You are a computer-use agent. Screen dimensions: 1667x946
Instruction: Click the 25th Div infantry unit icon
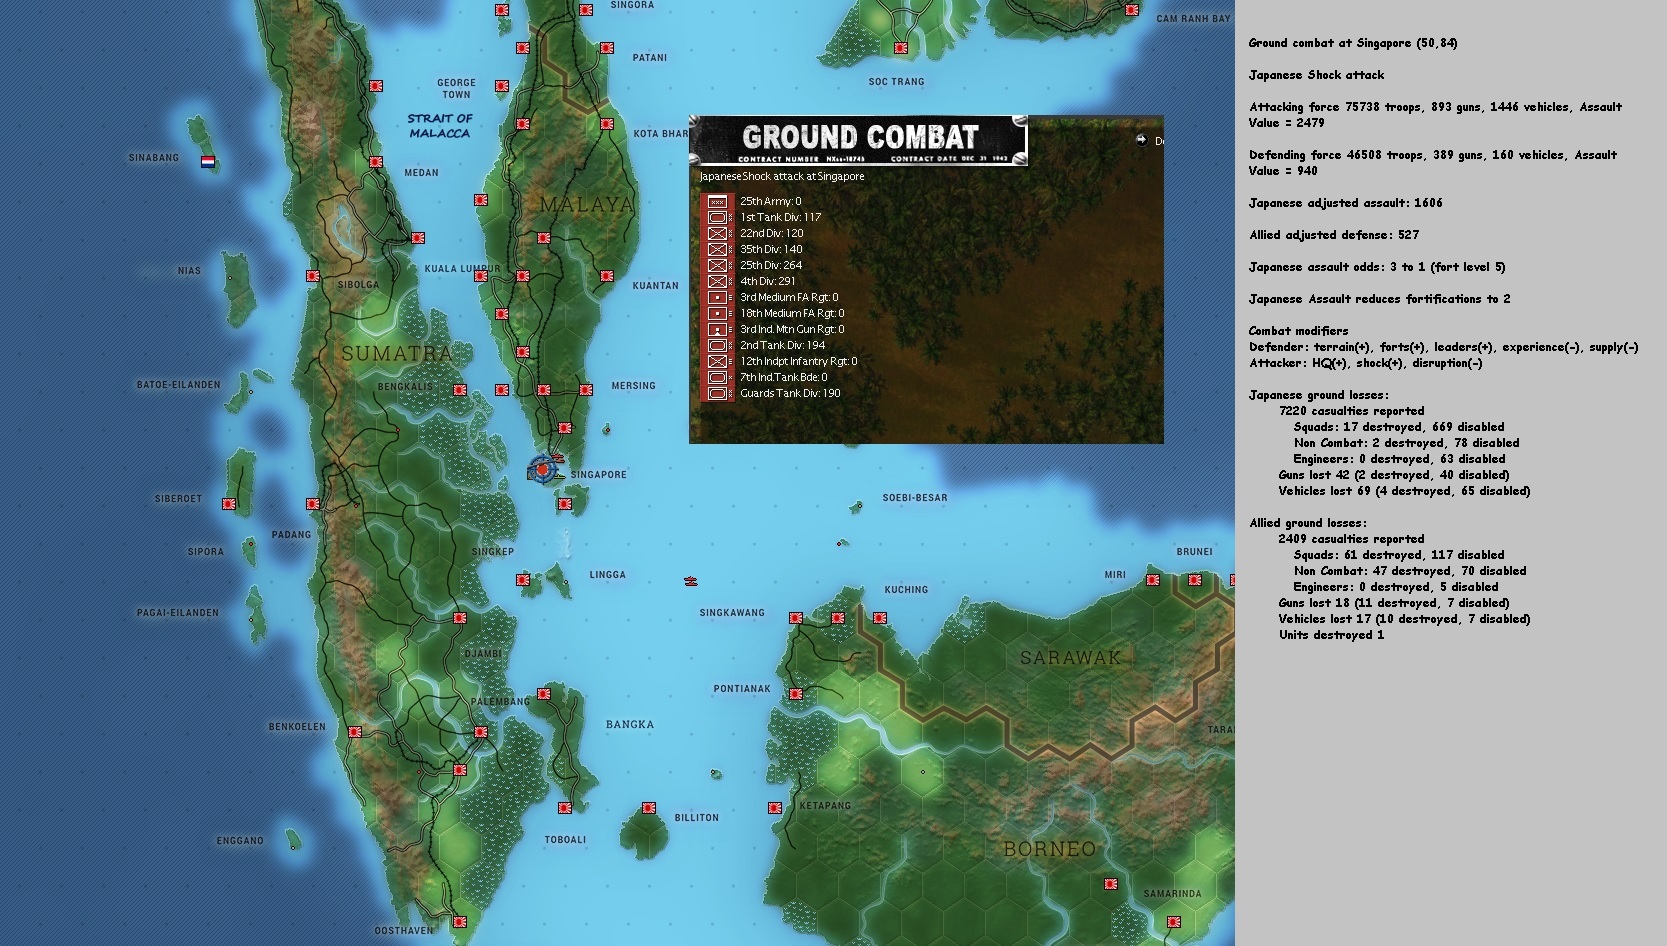[x=716, y=265]
